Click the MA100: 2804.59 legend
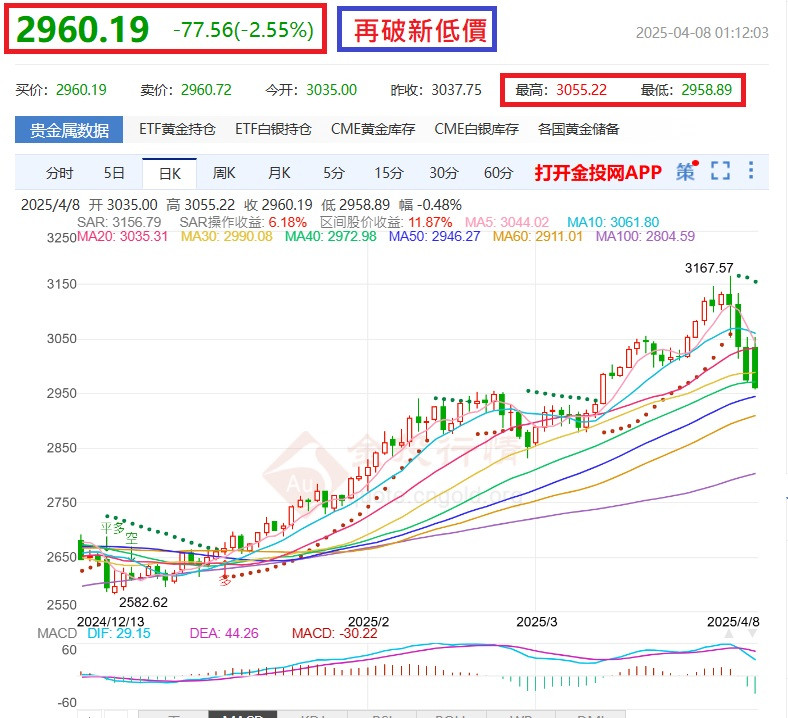Viewport: 788px width, 718px height. pyautogui.click(x=645, y=236)
